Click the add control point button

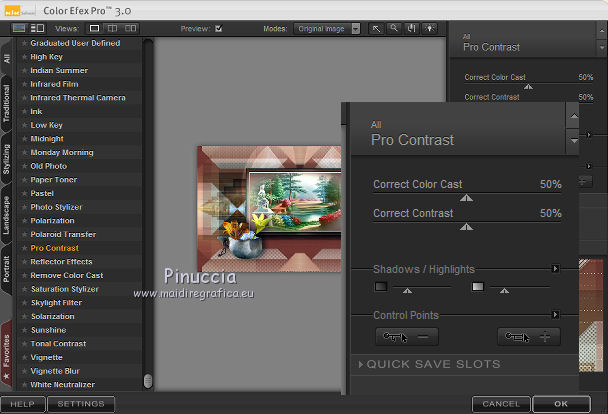[x=529, y=337]
